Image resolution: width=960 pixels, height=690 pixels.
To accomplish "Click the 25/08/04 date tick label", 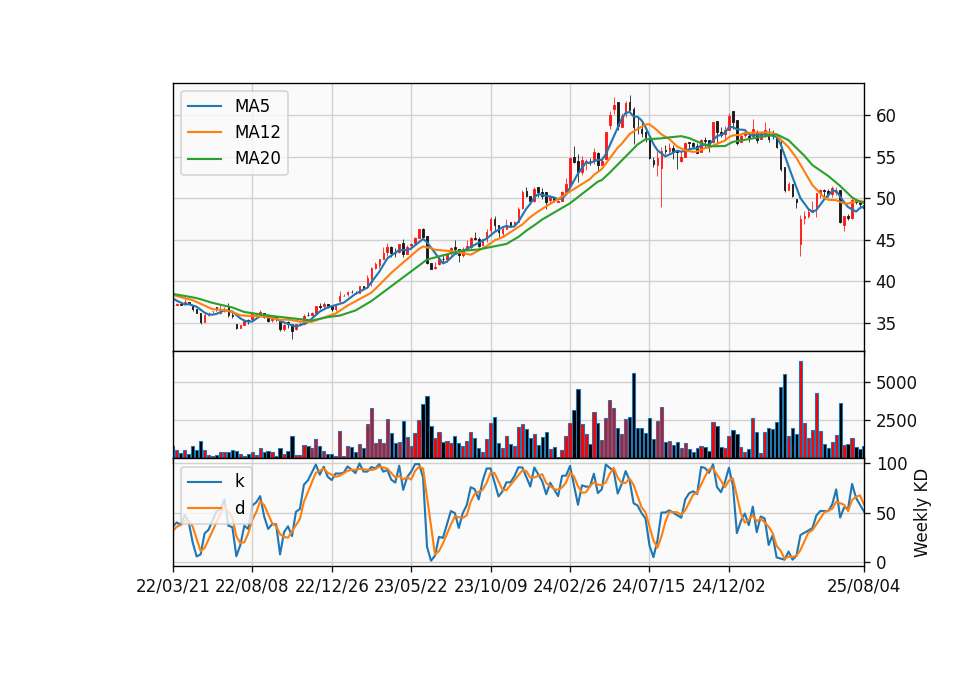I will tap(864, 586).
